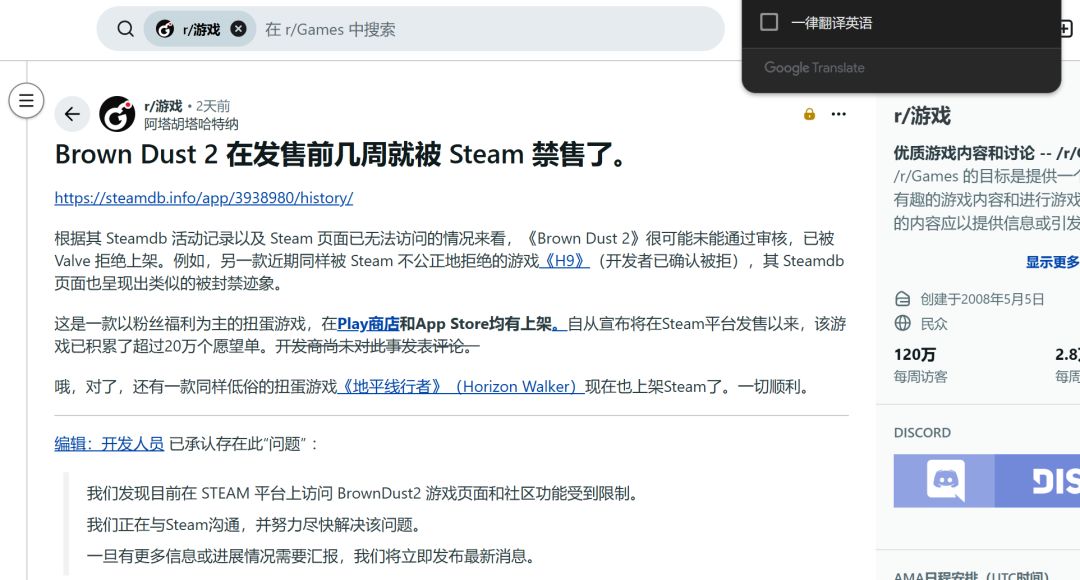The image size is (1080, 580).
Task: Open the 编辑：开发人员 link
Action: [x=109, y=444]
